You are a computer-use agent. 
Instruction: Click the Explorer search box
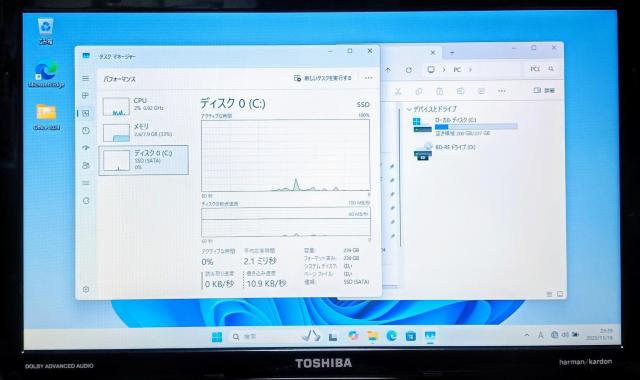(542, 69)
